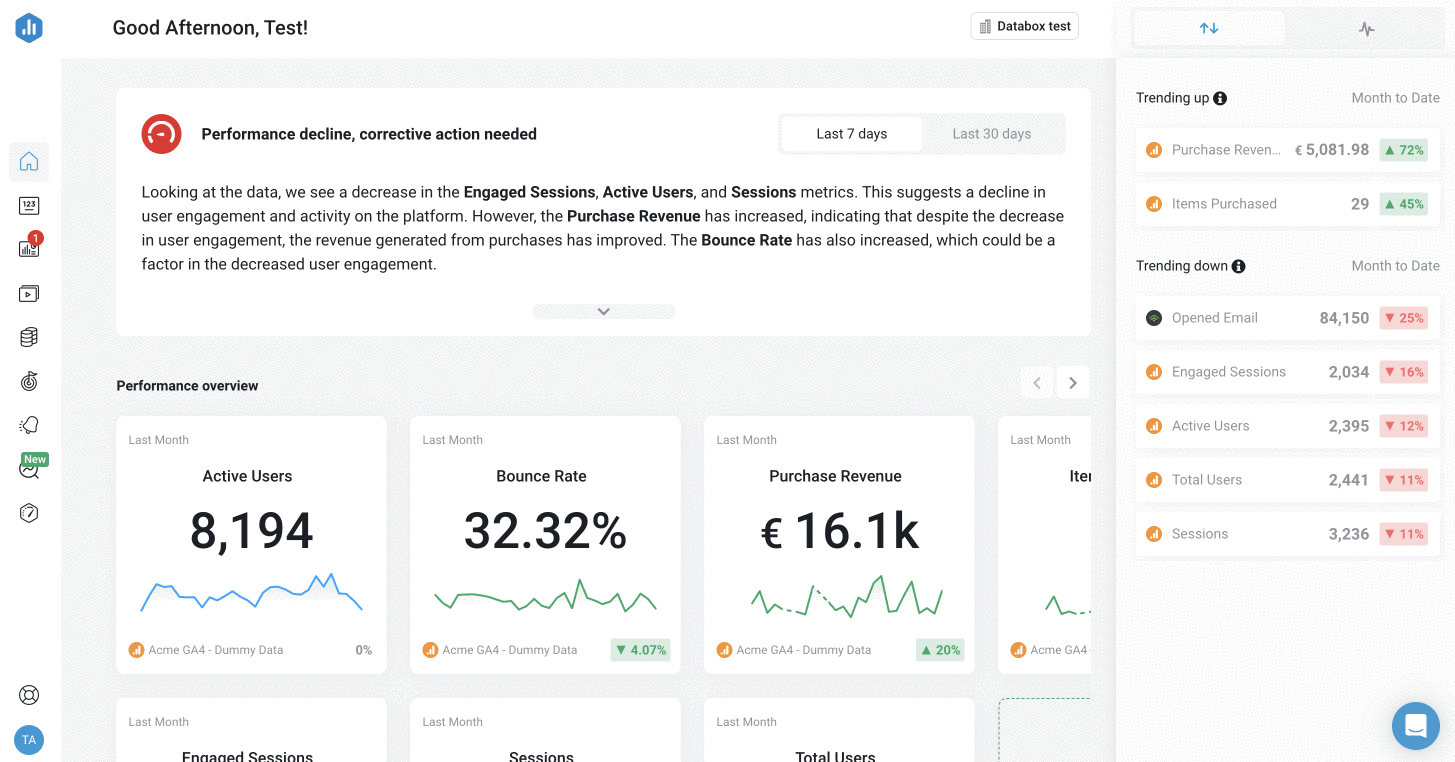Screen dimensions: 1455x762
Task: Click the Databox test button
Action: click(x=1024, y=26)
